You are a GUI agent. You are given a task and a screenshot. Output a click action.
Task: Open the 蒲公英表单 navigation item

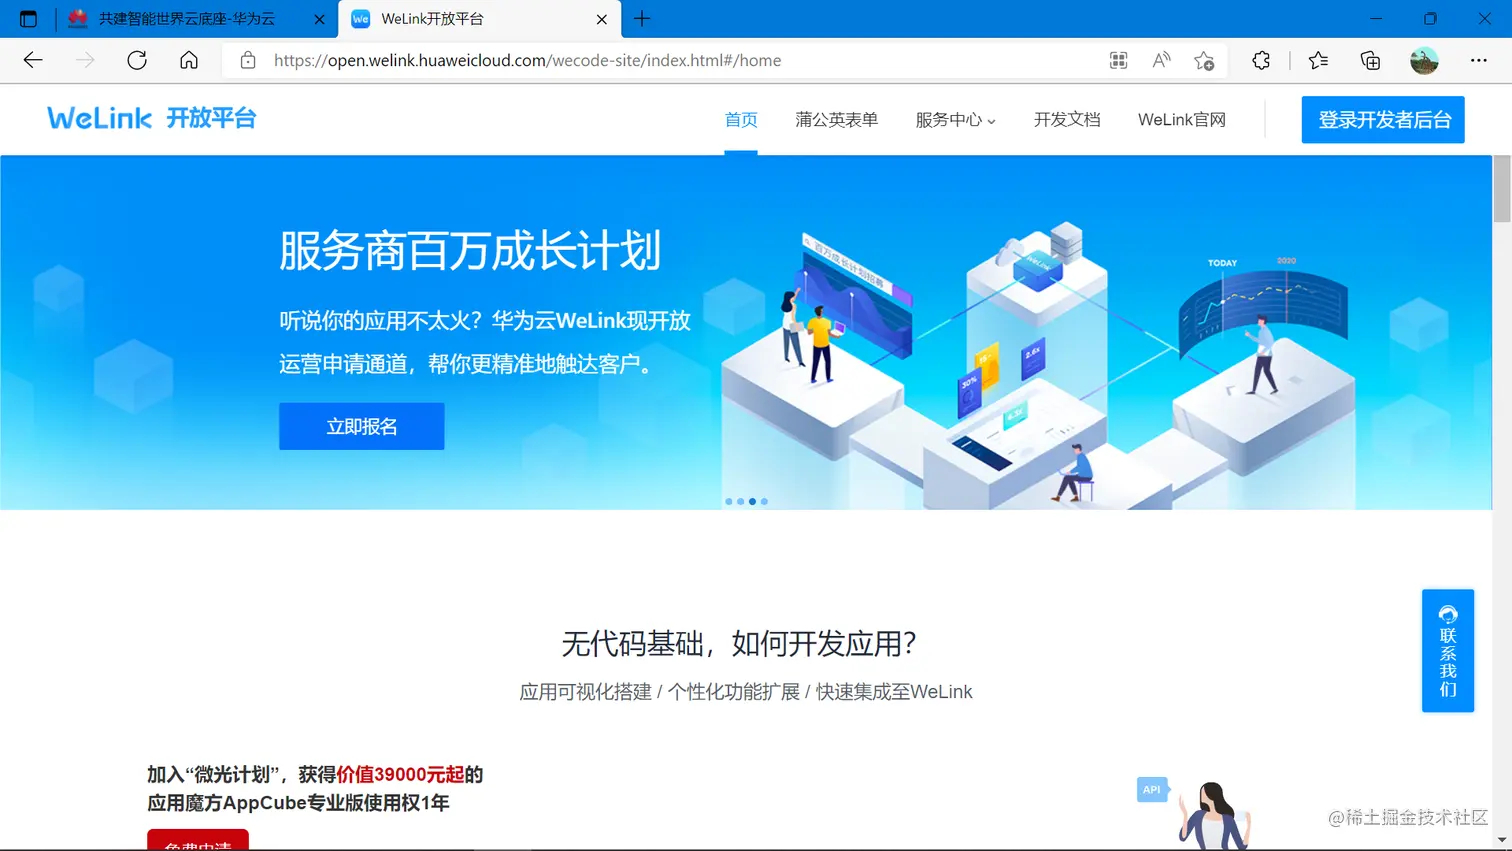(837, 120)
